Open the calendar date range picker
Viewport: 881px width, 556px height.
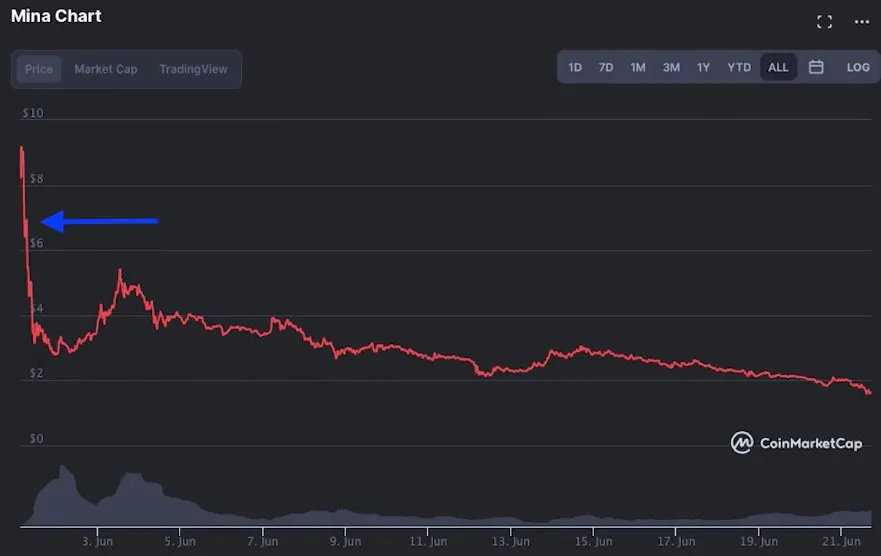point(816,67)
